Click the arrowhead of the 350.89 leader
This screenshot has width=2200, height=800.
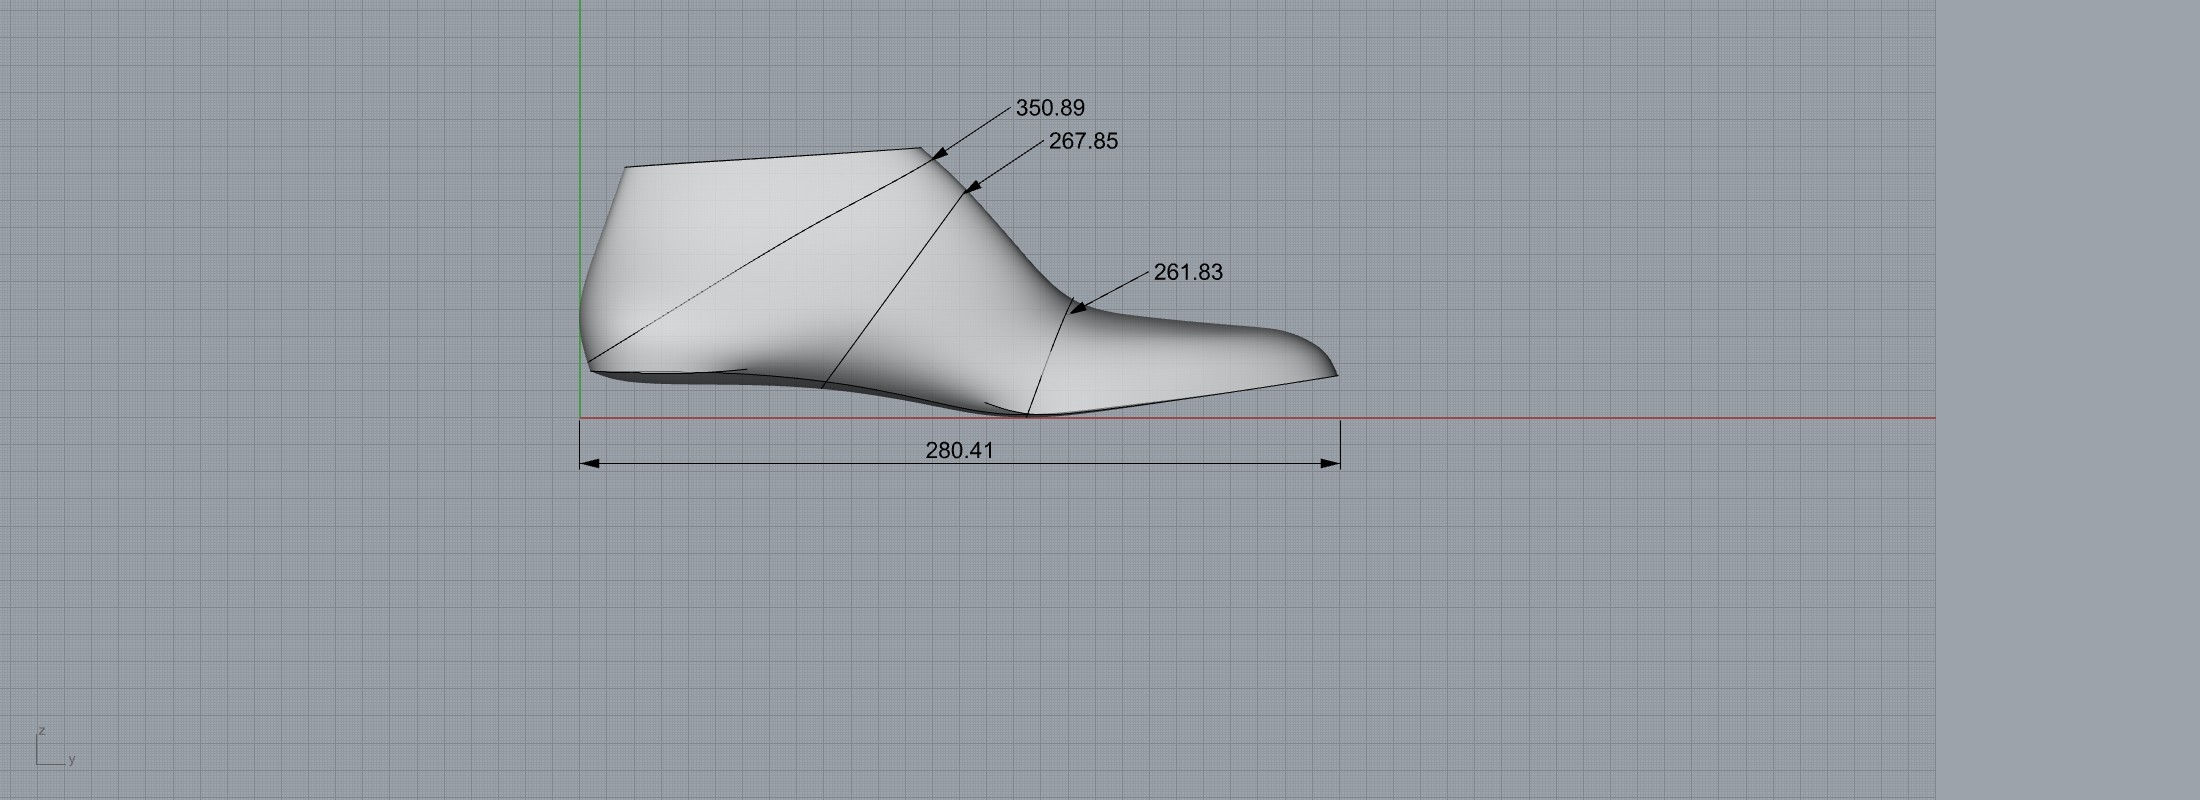(939, 154)
